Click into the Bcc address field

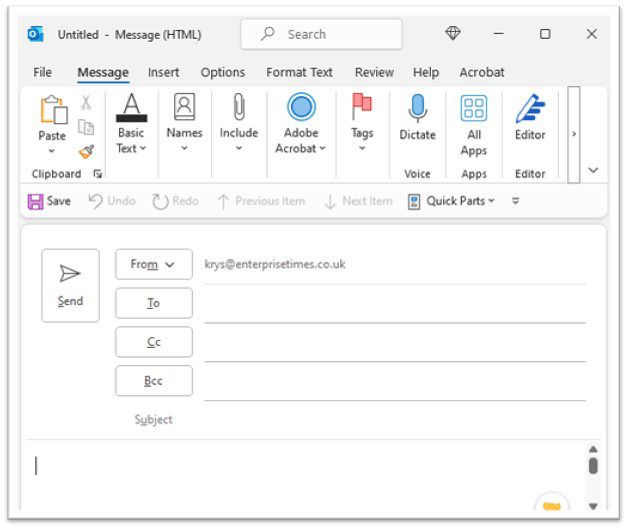click(395, 382)
